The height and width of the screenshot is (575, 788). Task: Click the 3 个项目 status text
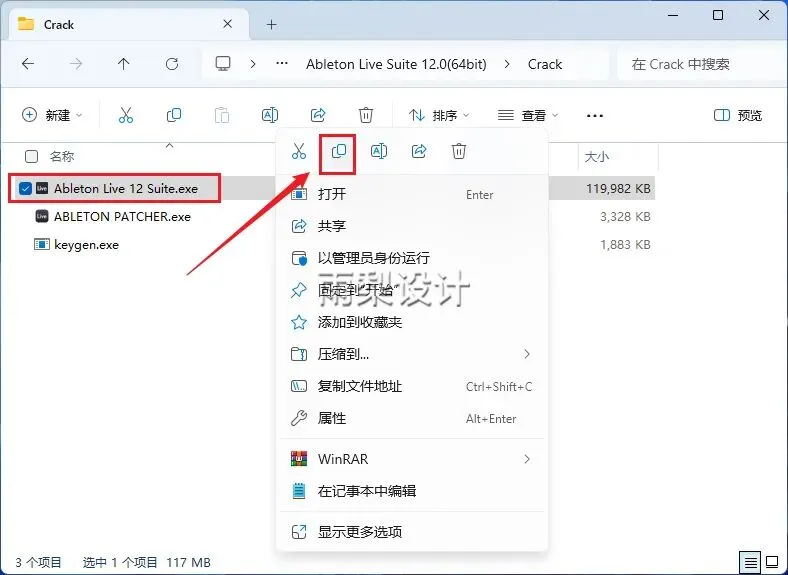coord(38,562)
